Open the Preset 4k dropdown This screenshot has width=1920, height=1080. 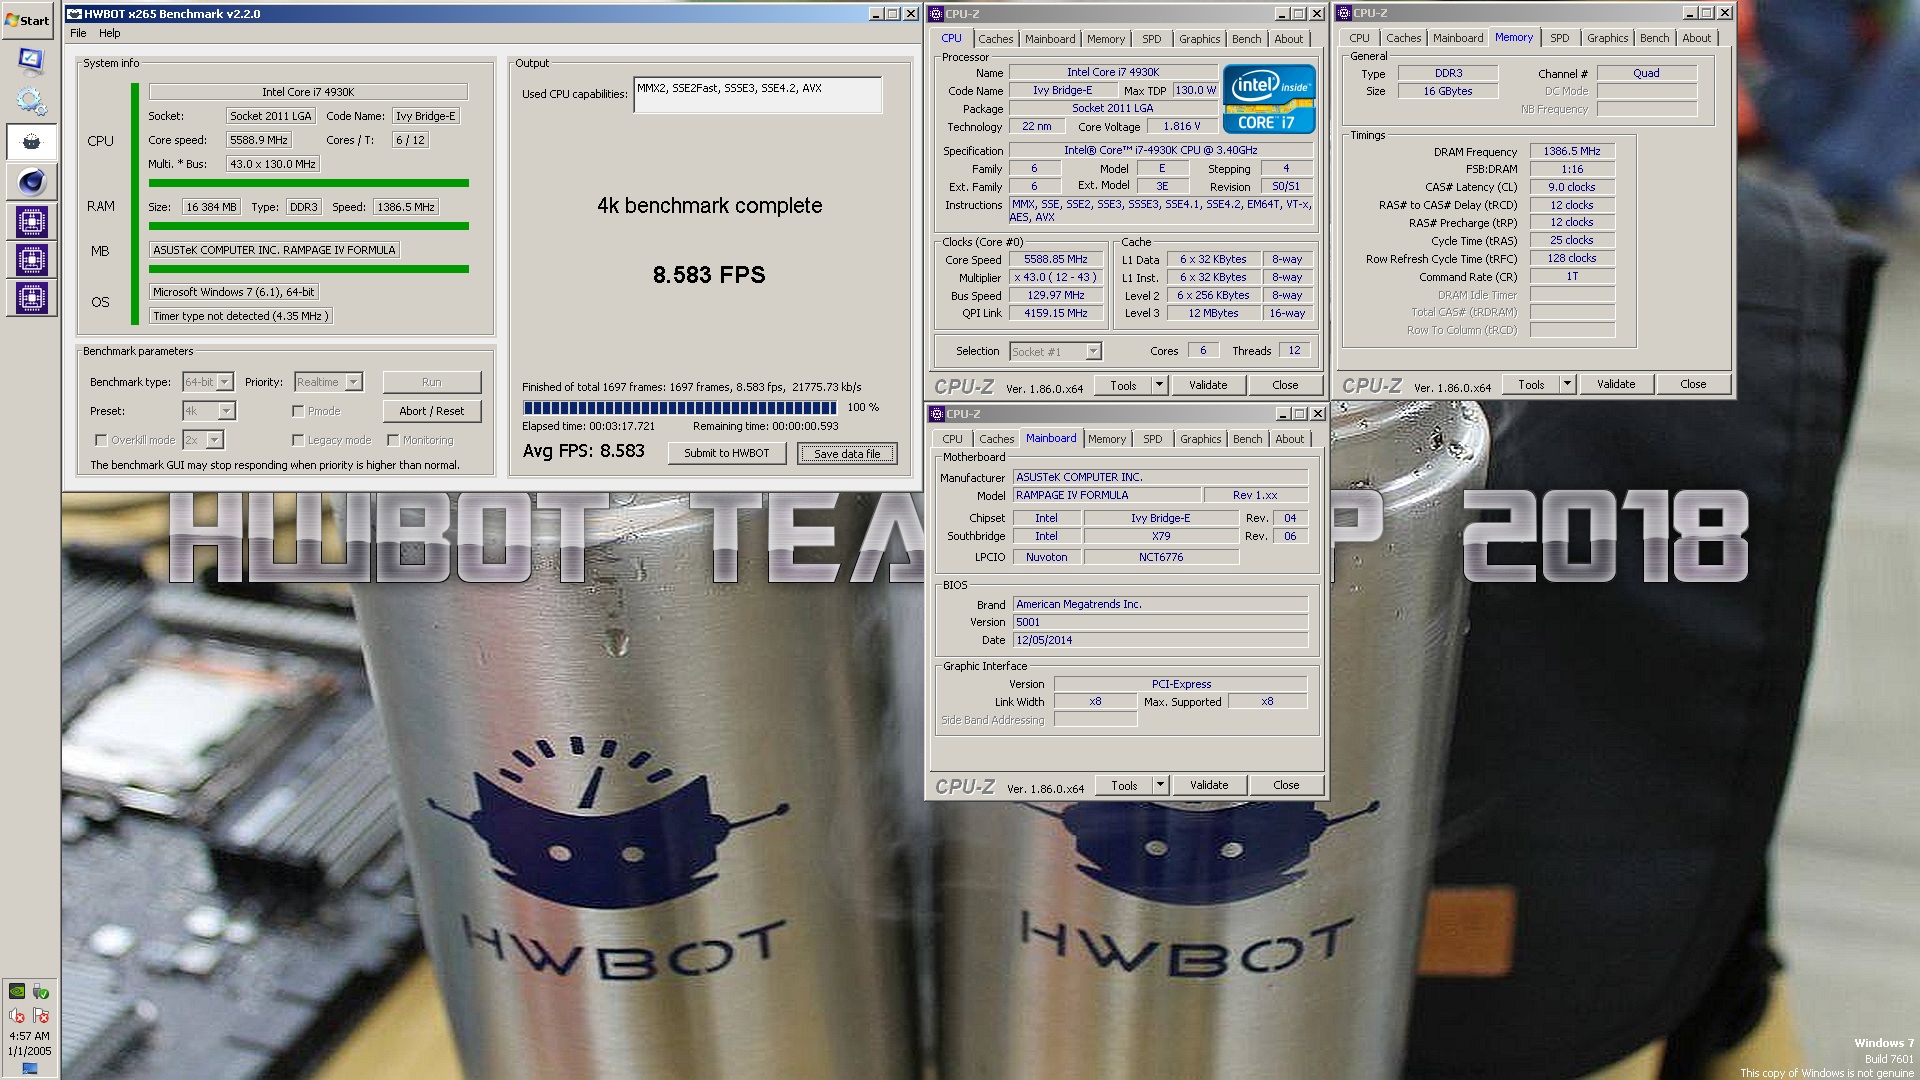pyautogui.click(x=226, y=411)
